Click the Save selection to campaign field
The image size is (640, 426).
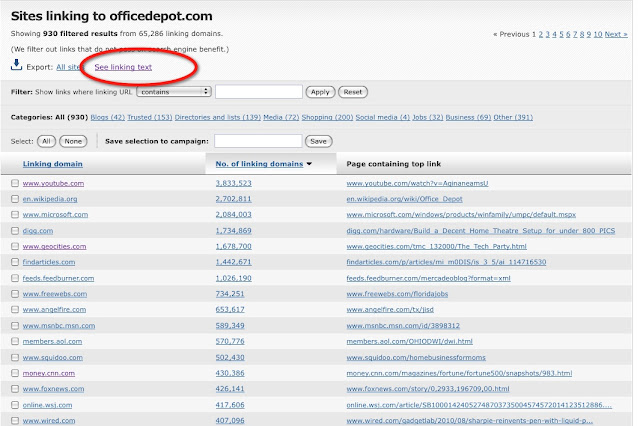258,141
